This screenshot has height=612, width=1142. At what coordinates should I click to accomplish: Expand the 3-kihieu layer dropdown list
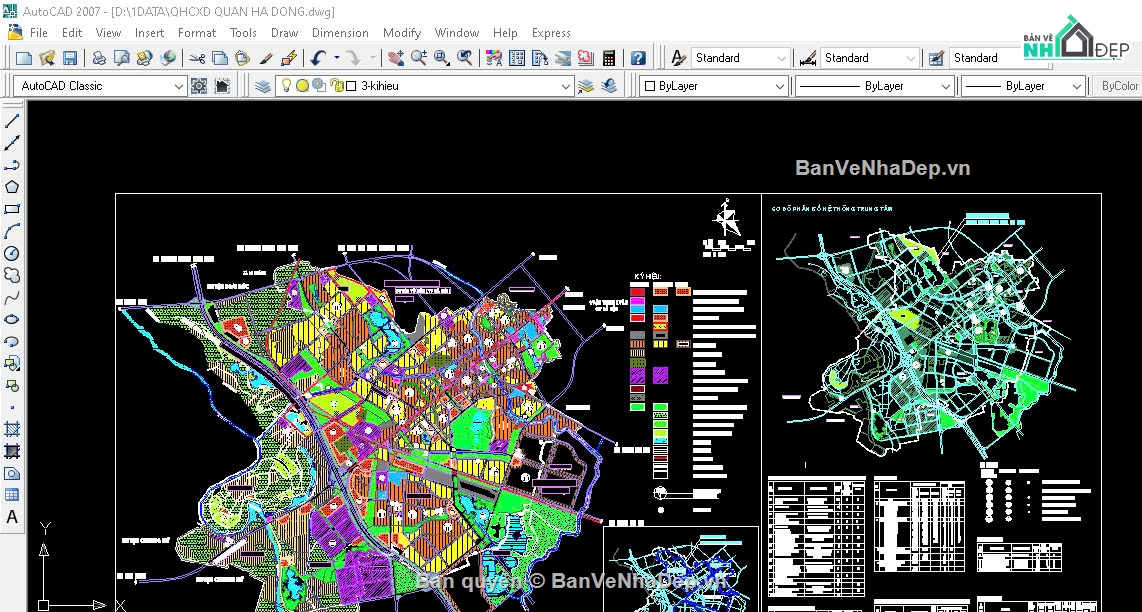click(x=566, y=86)
